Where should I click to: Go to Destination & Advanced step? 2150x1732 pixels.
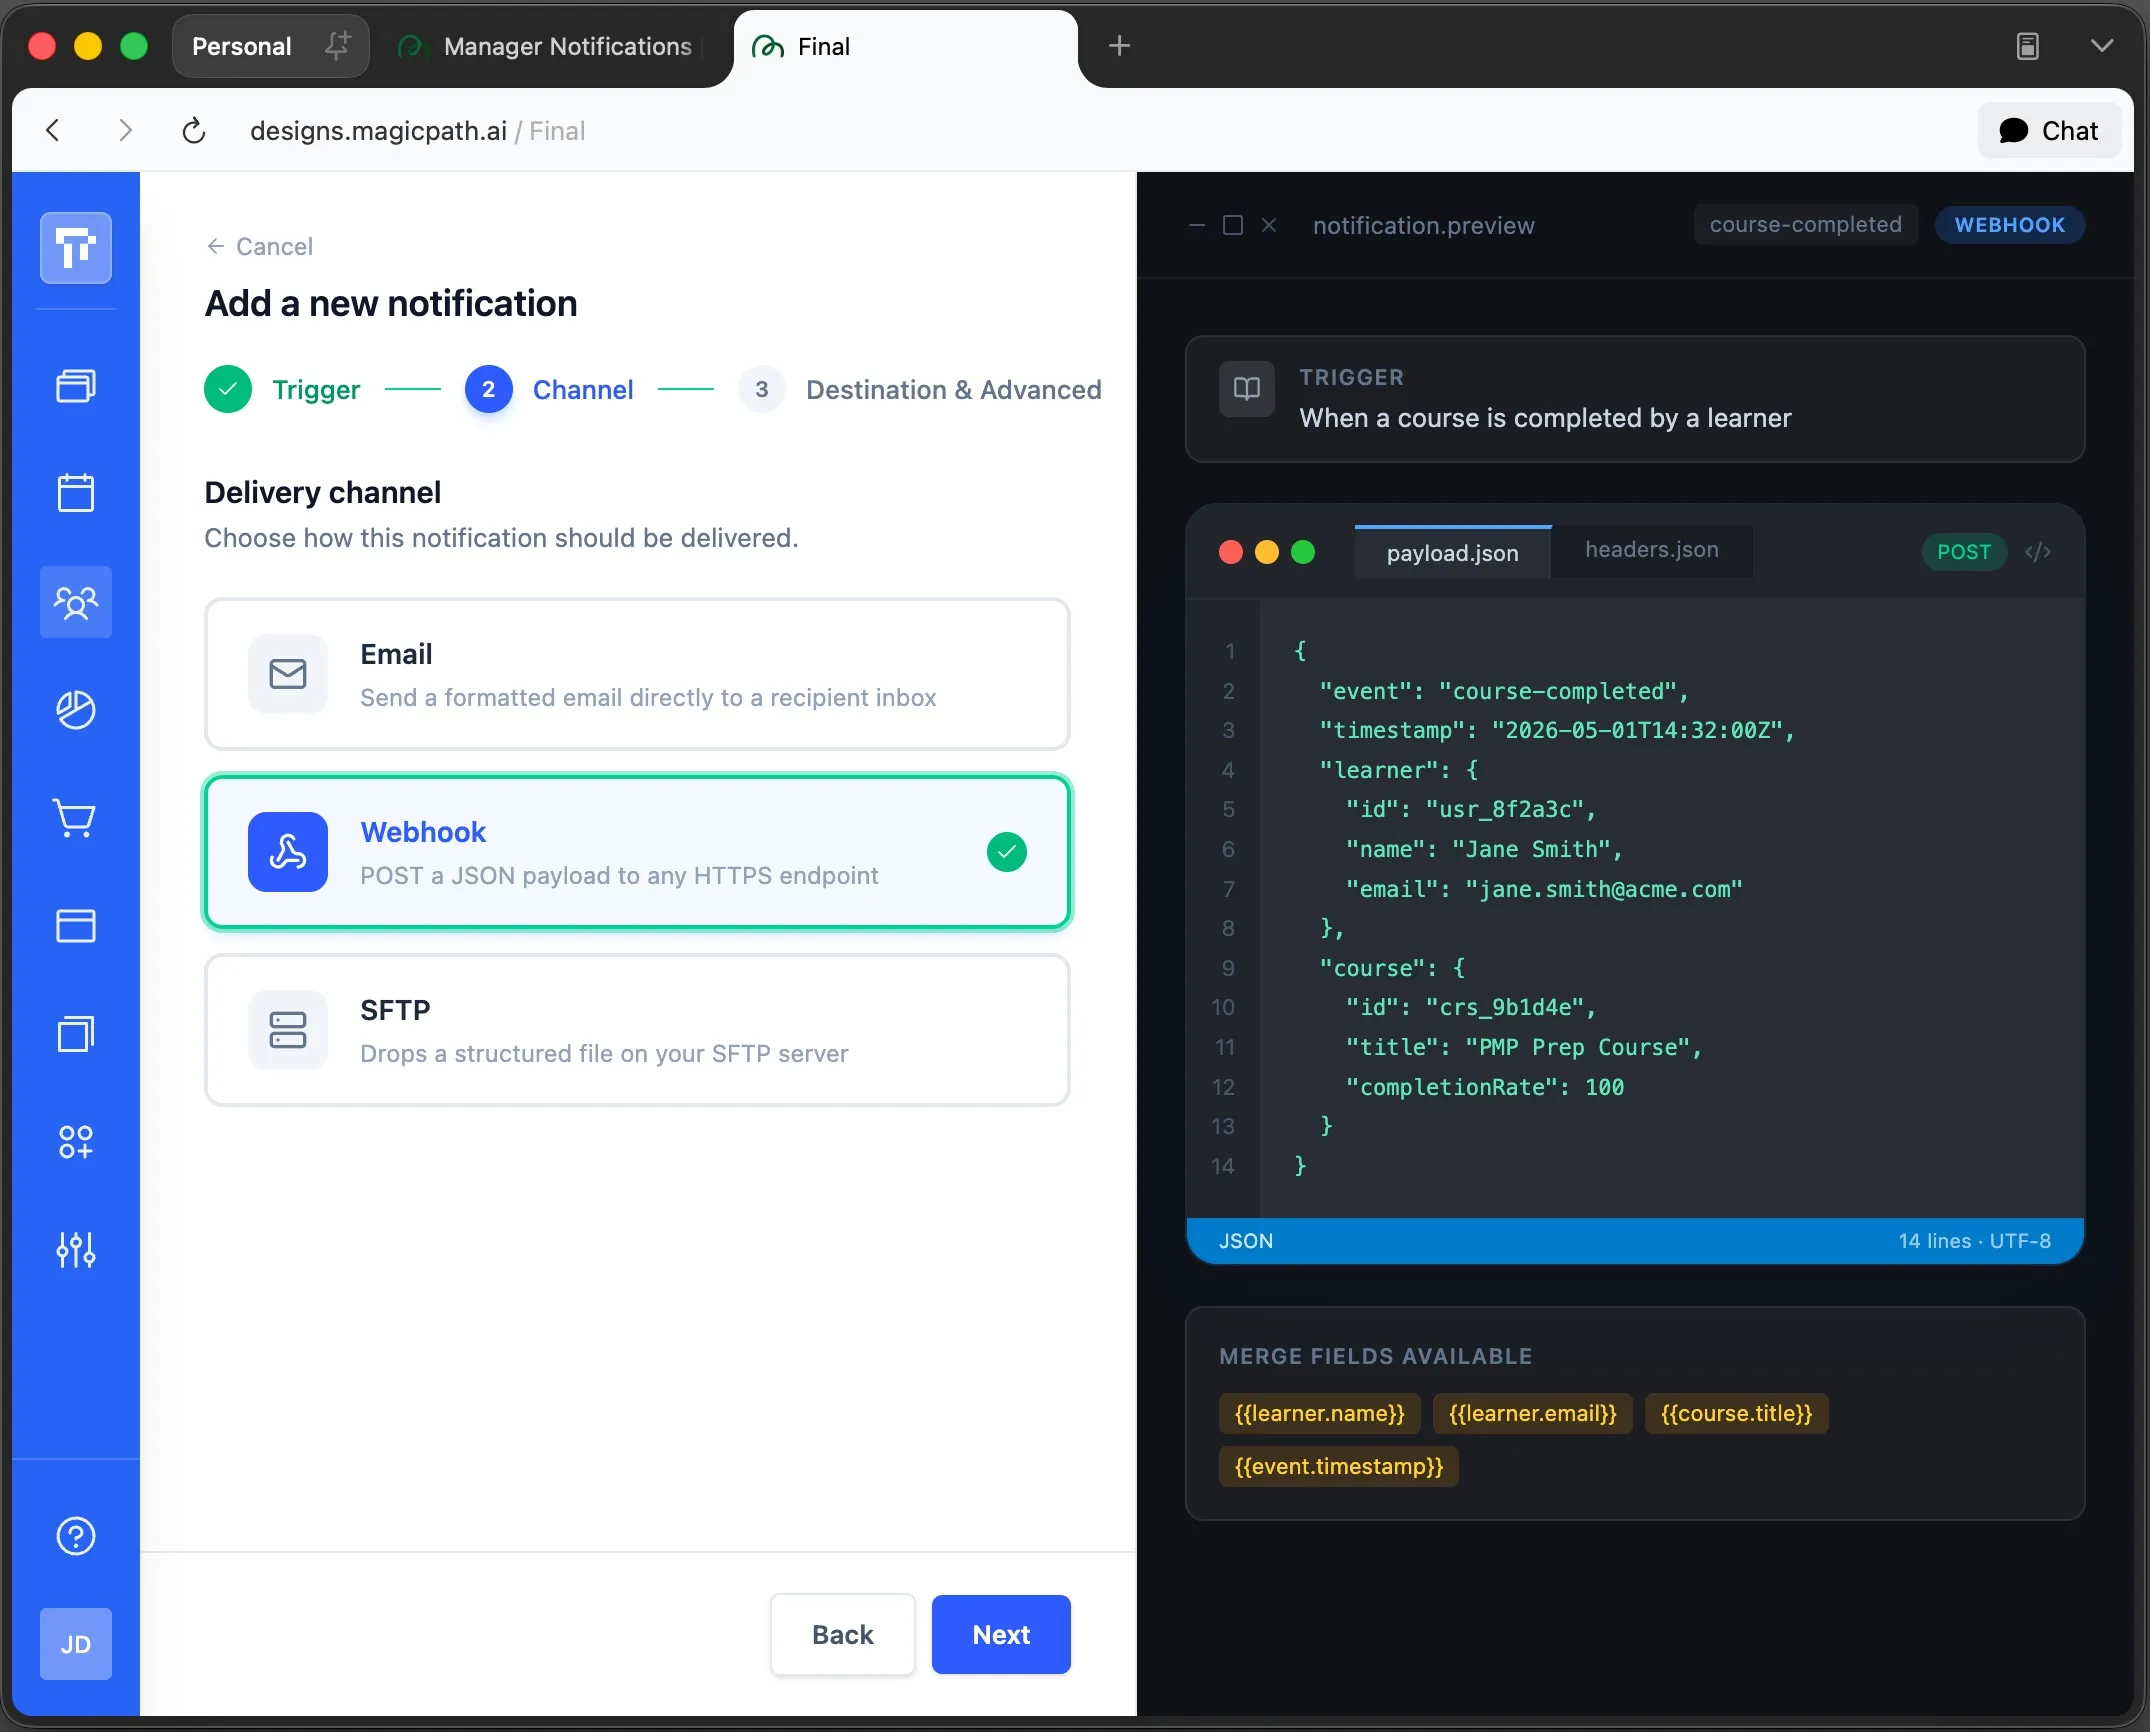(920, 390)
